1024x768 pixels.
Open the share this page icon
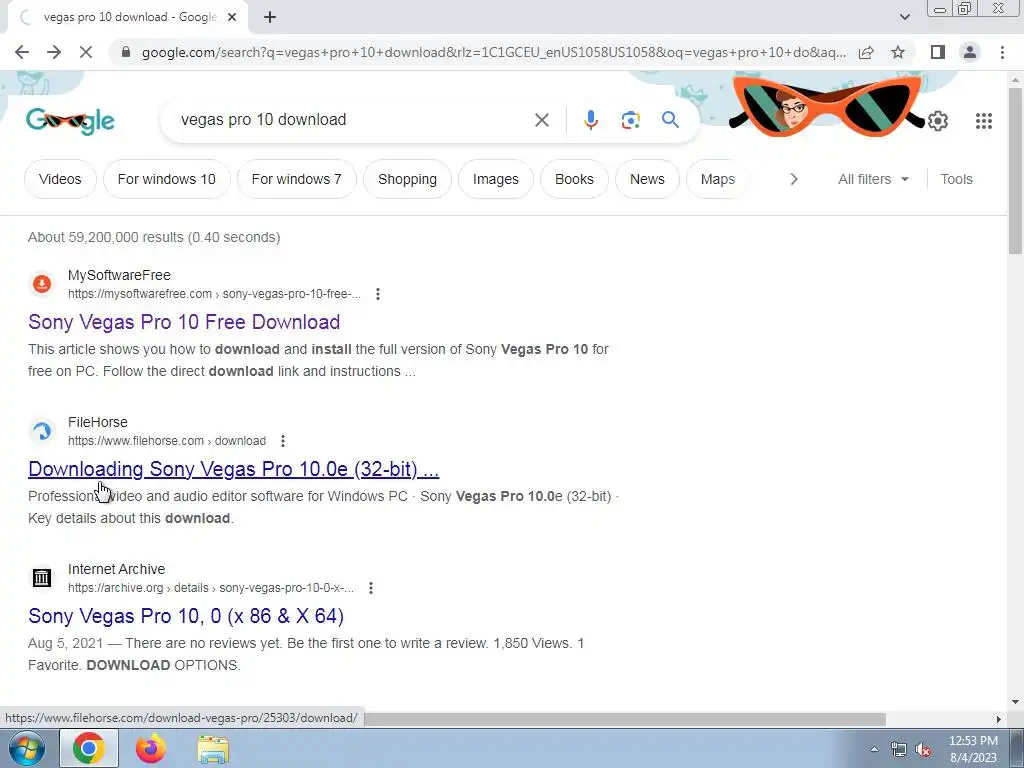(x=866, y=52)
